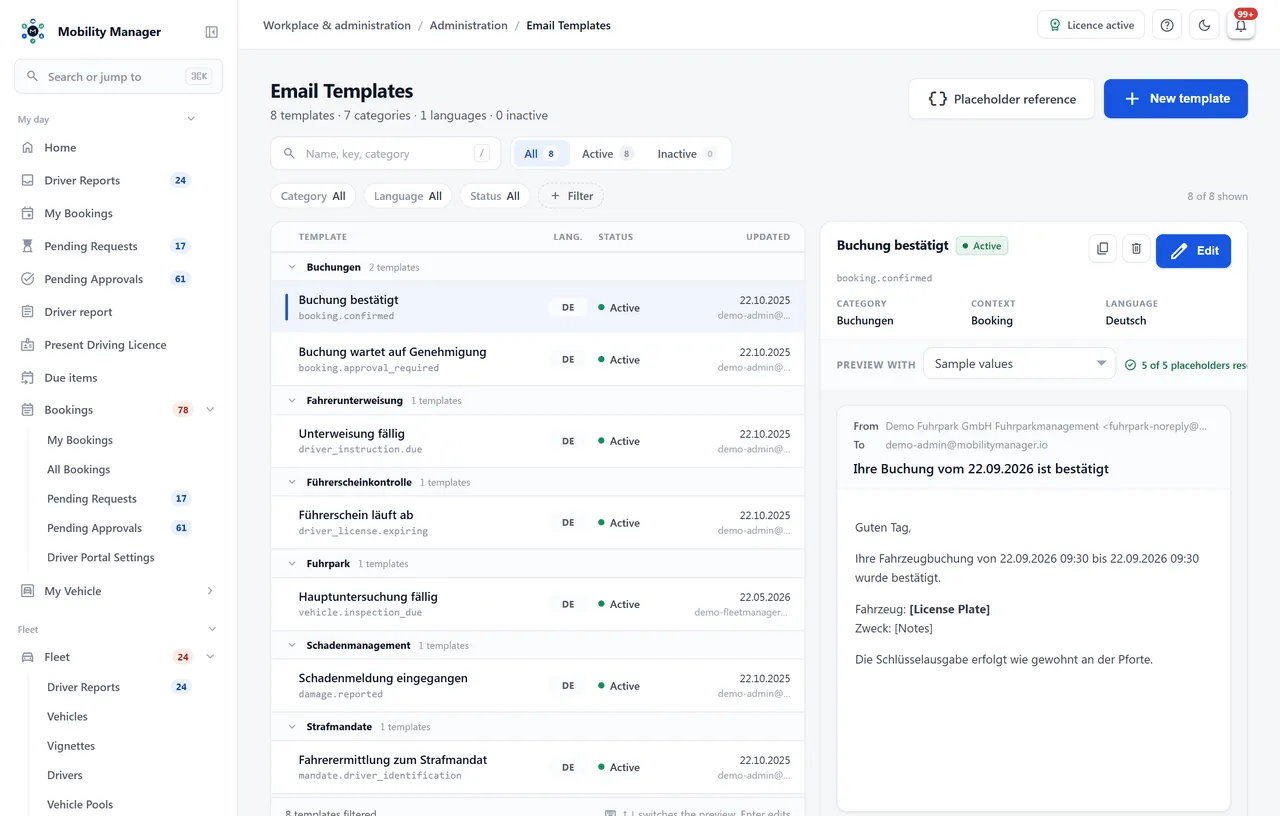Collapse the Fahrerunterweisung group
Screen dimensions: 1280x816
[x=292, y=400]
